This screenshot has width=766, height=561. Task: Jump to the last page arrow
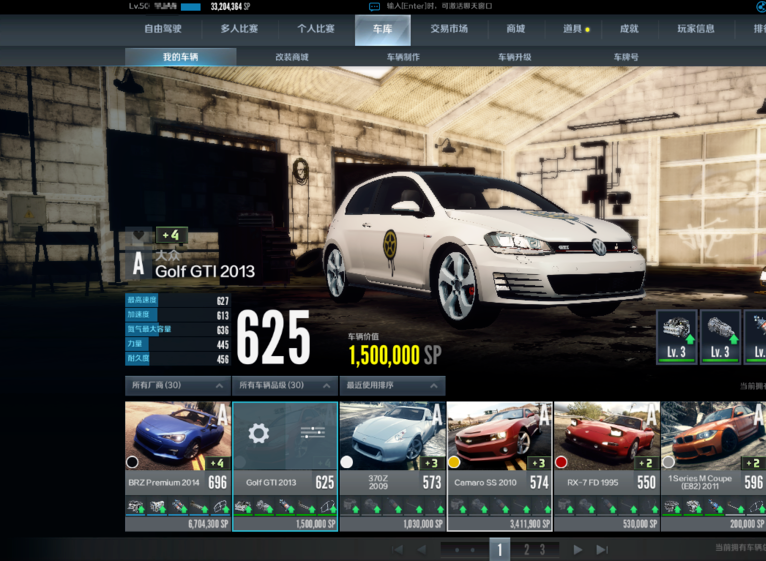[602, 549]
